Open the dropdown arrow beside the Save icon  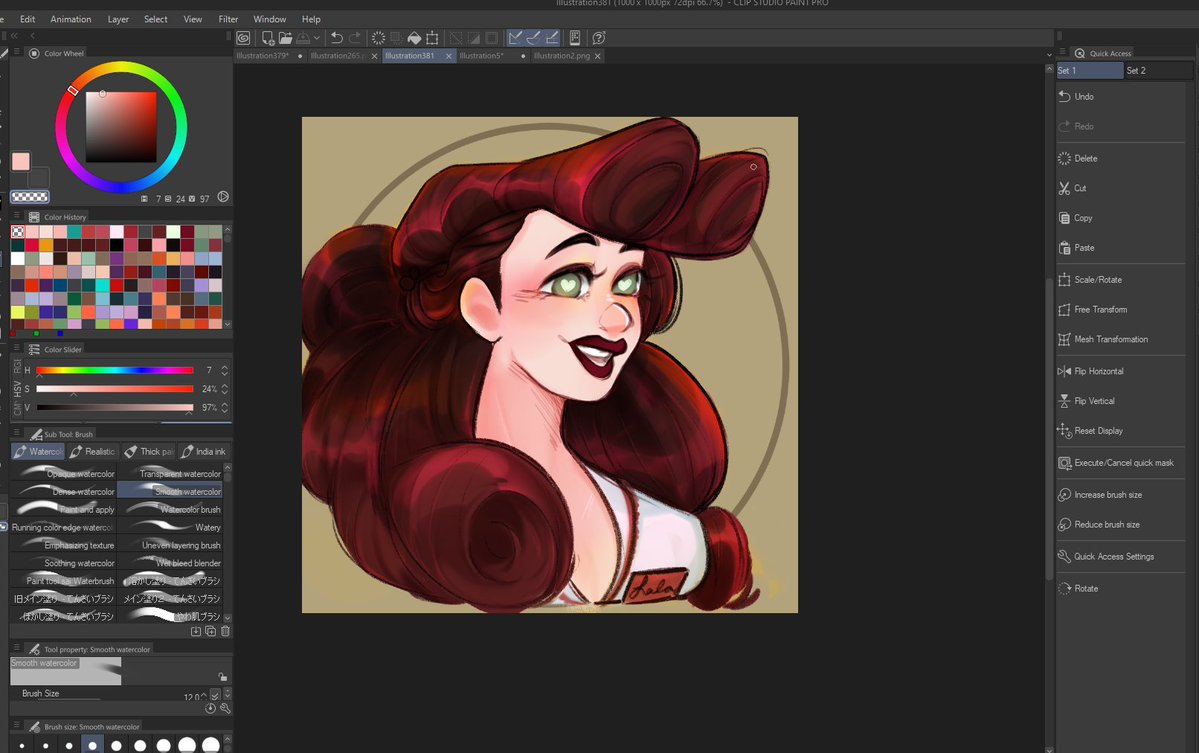[317, 37]
